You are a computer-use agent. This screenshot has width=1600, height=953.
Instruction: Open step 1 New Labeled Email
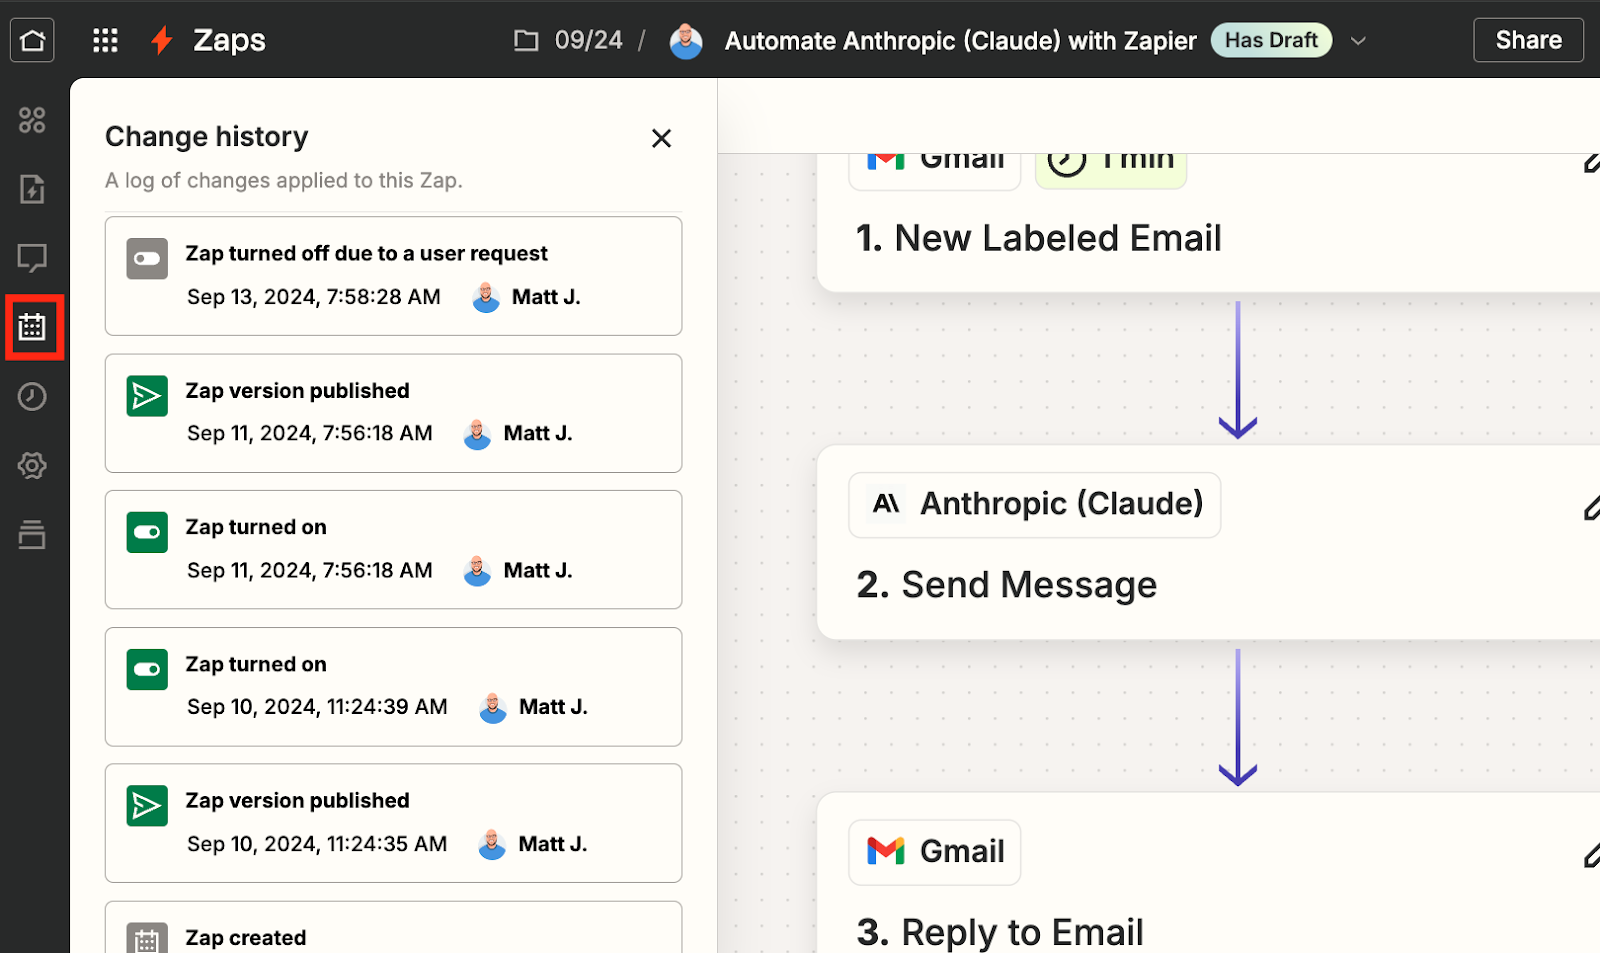(1038, 238)
